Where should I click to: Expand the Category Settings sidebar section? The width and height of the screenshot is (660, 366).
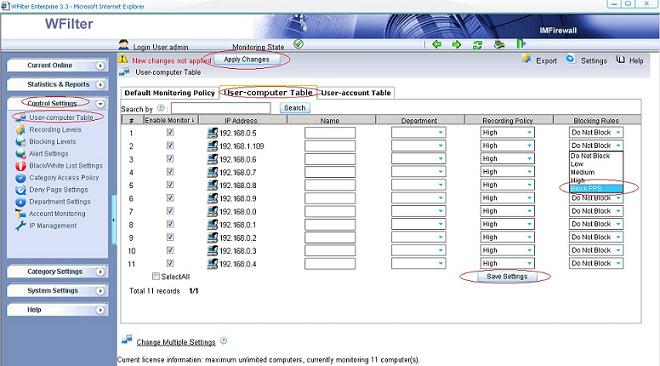tap(57, 272)
